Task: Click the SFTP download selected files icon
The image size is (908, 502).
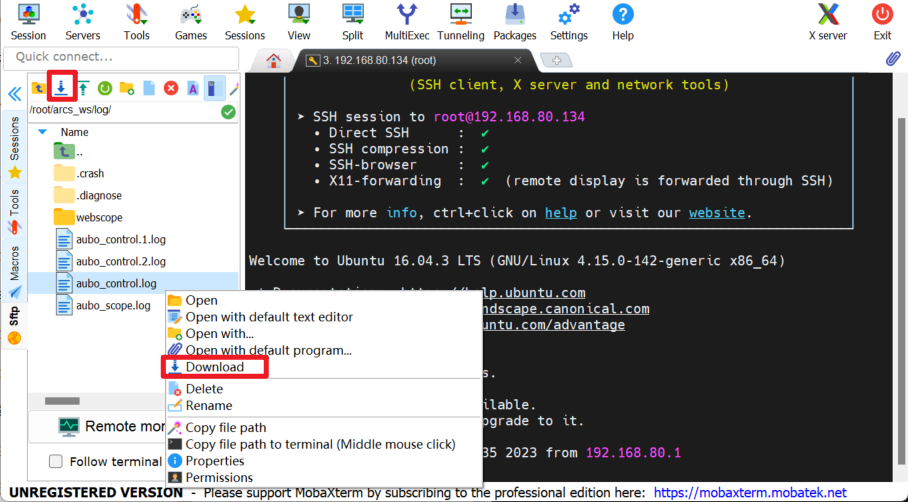Action: pos(61,88)
